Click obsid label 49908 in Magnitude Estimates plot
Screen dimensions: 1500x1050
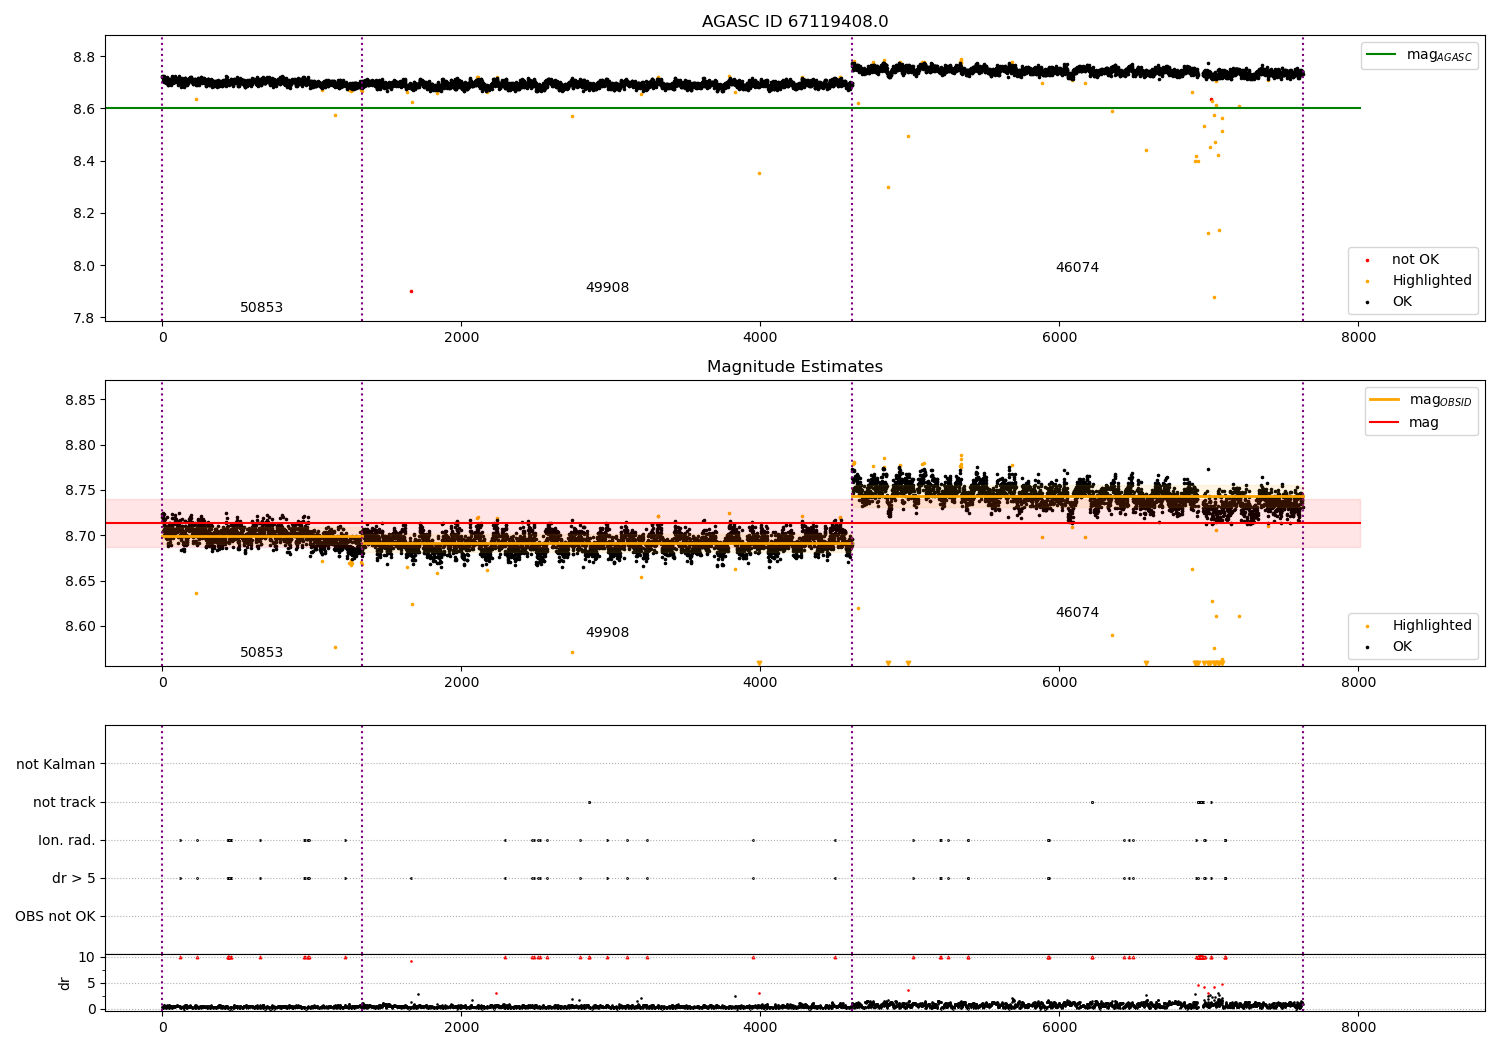607,633
